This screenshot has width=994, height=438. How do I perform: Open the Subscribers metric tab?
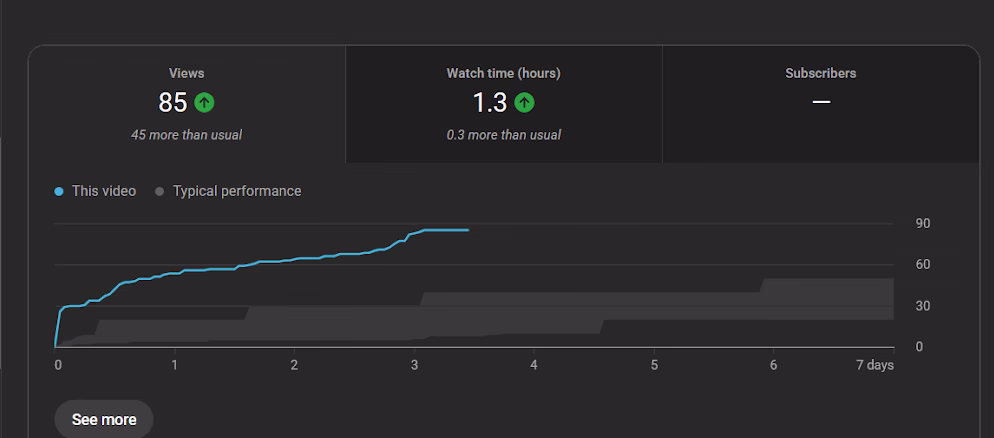[820, 104]
